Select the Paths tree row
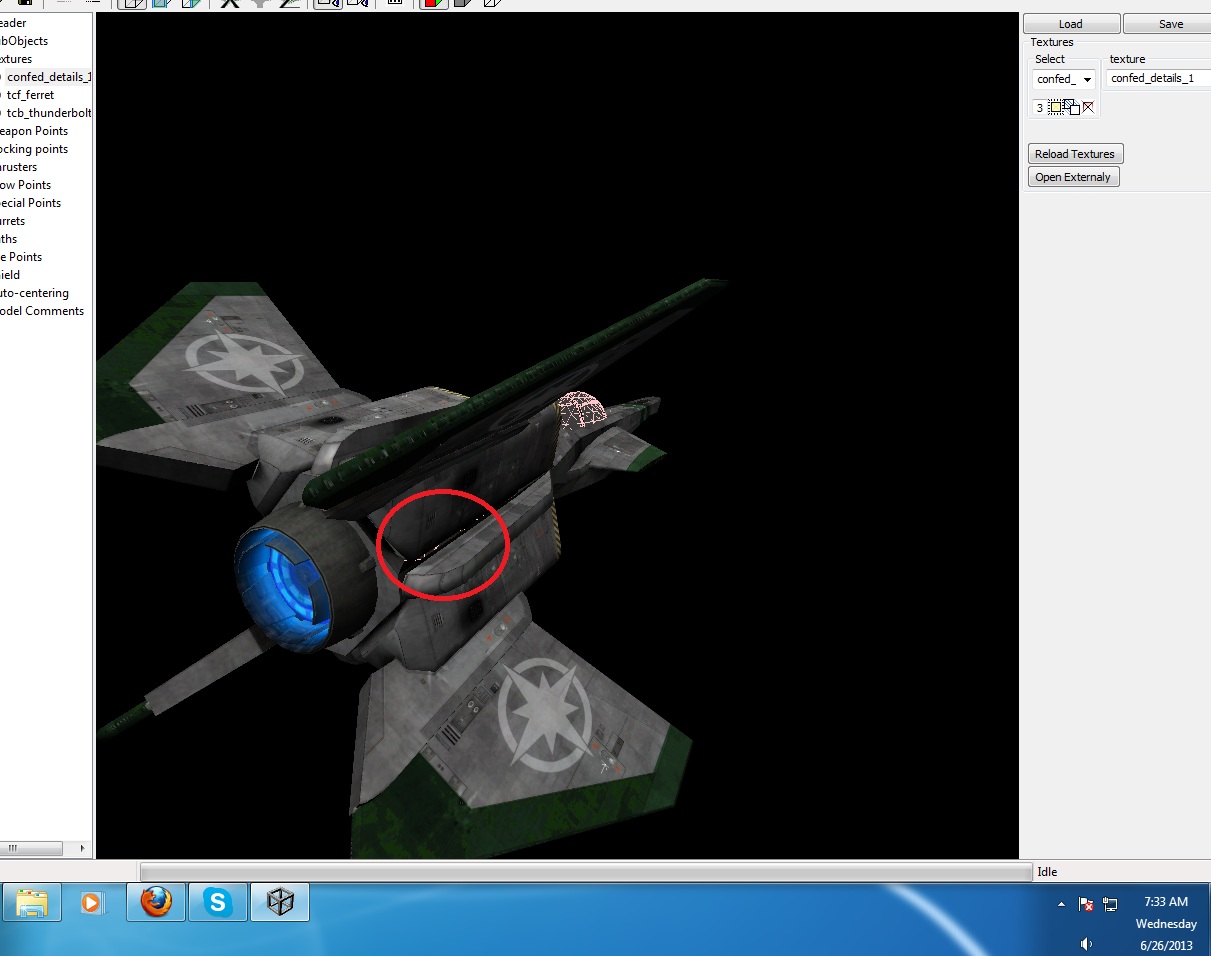This screenshot has height=956, width=1211. [9, 239]
